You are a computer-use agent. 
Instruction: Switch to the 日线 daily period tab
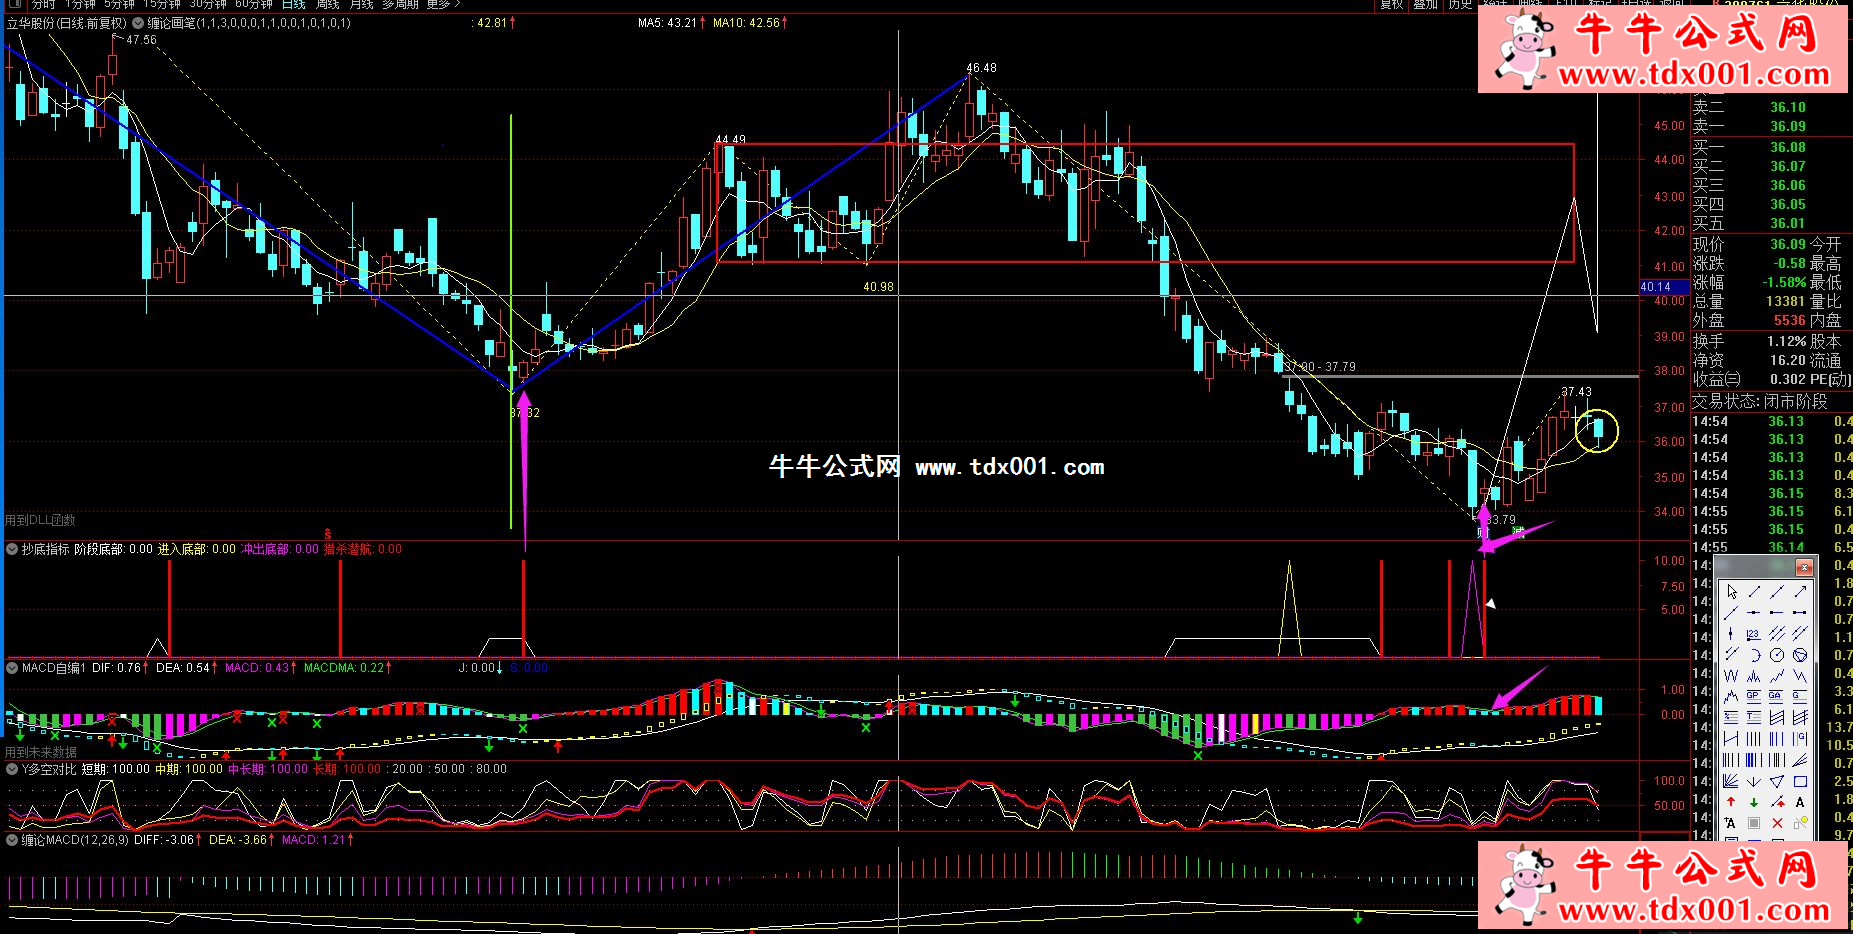point(293,4)
